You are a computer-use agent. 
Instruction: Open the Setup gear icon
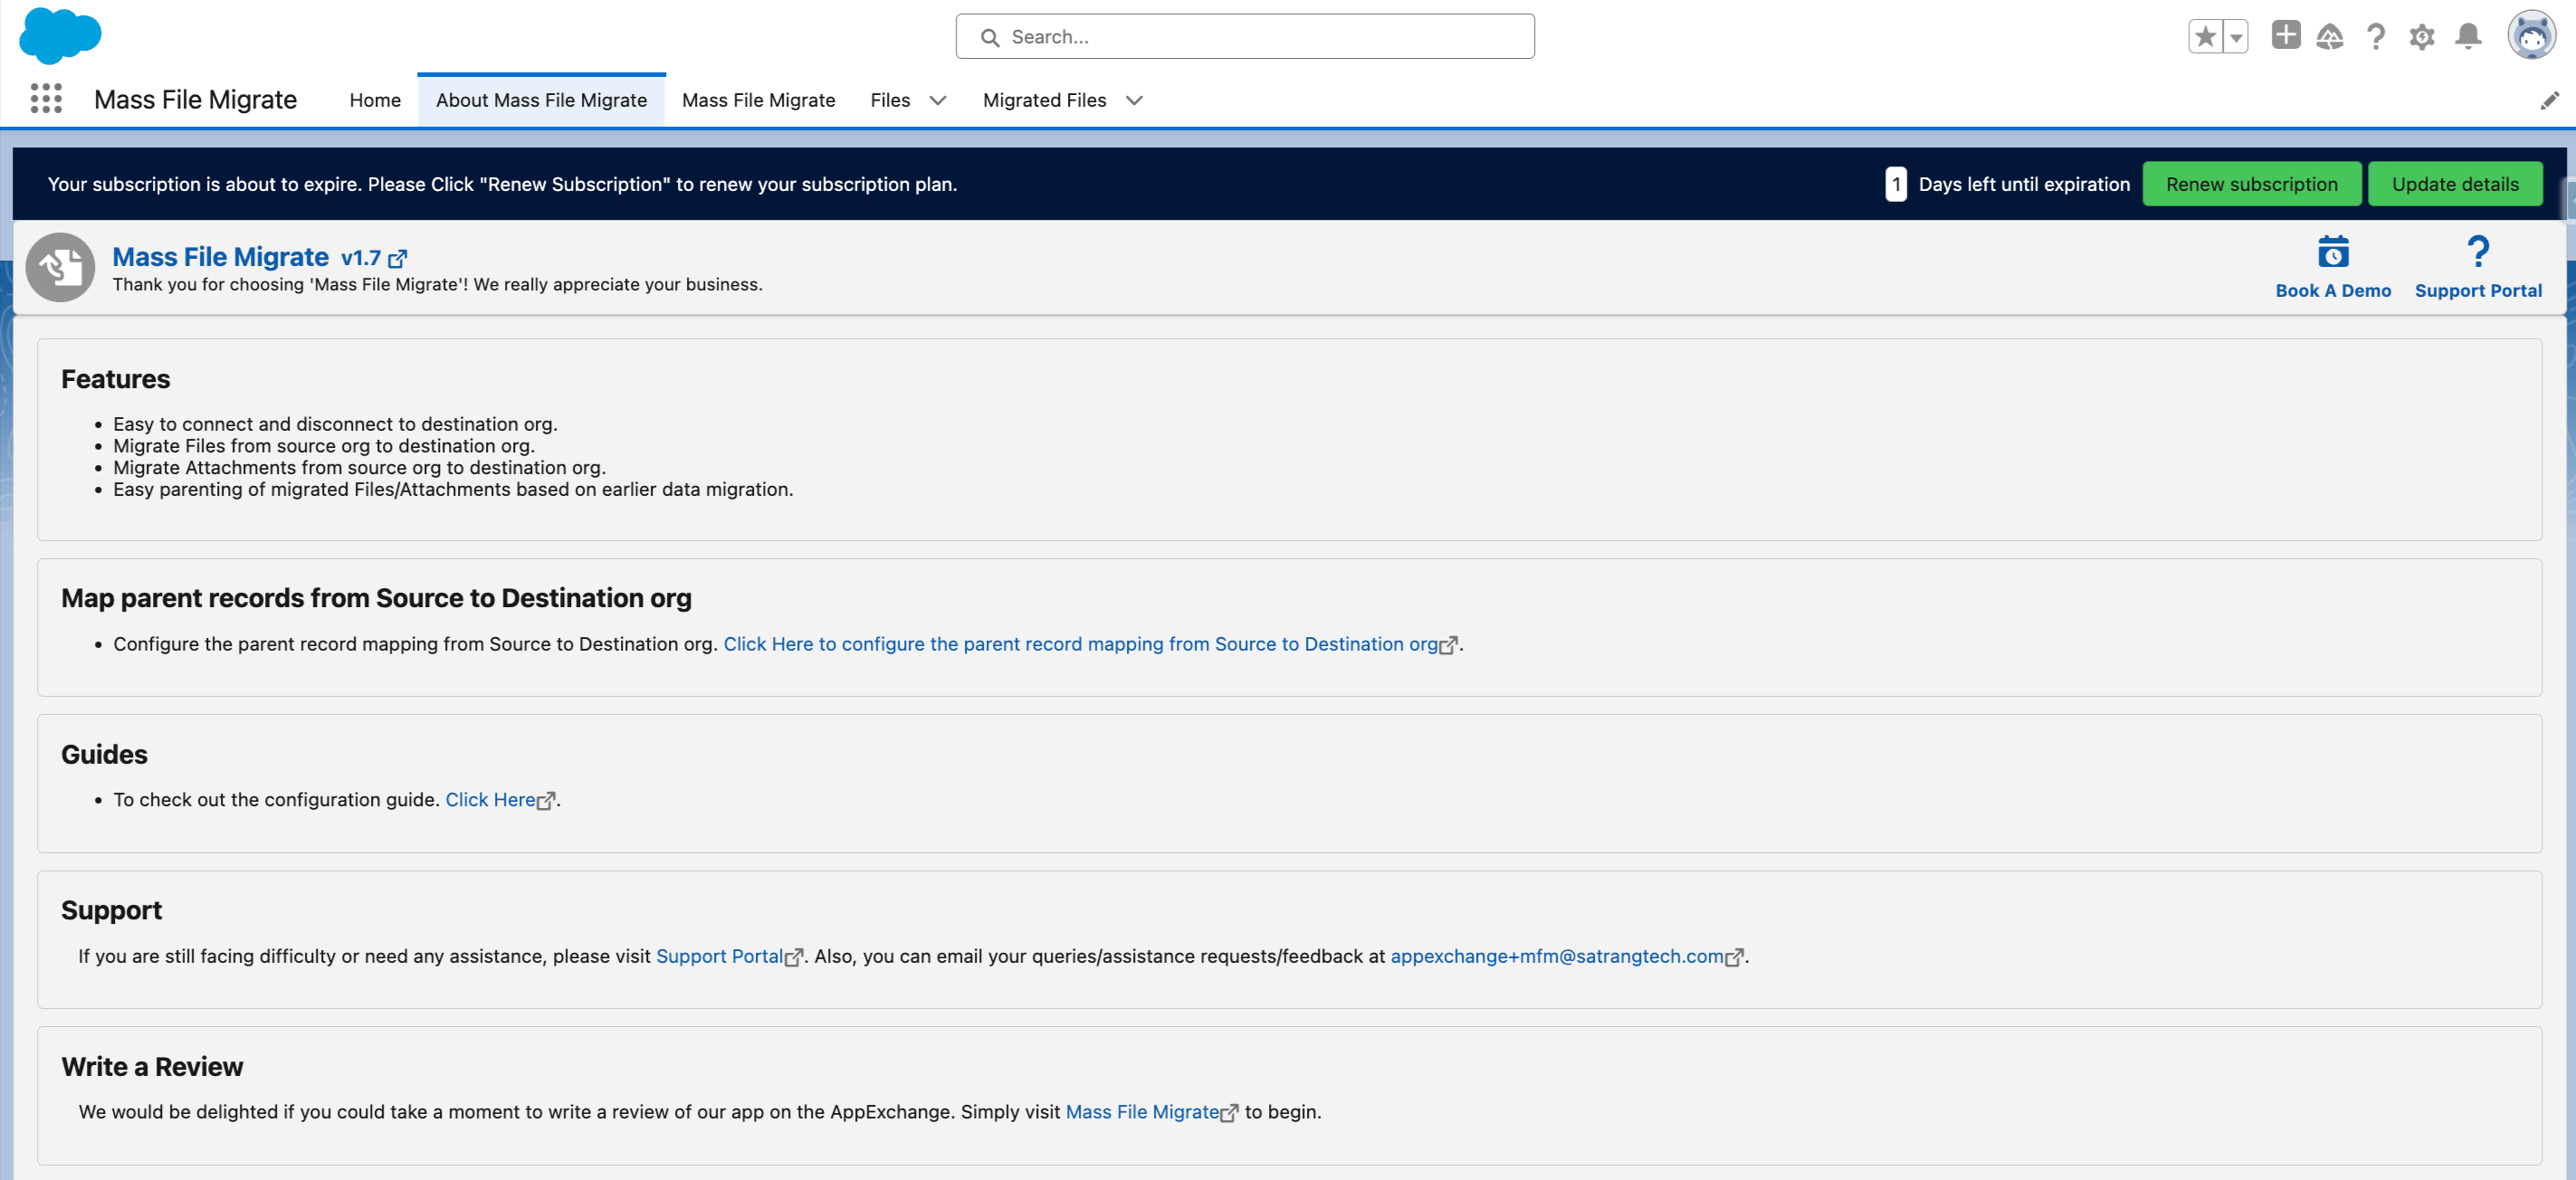[x=2421, y=37]
